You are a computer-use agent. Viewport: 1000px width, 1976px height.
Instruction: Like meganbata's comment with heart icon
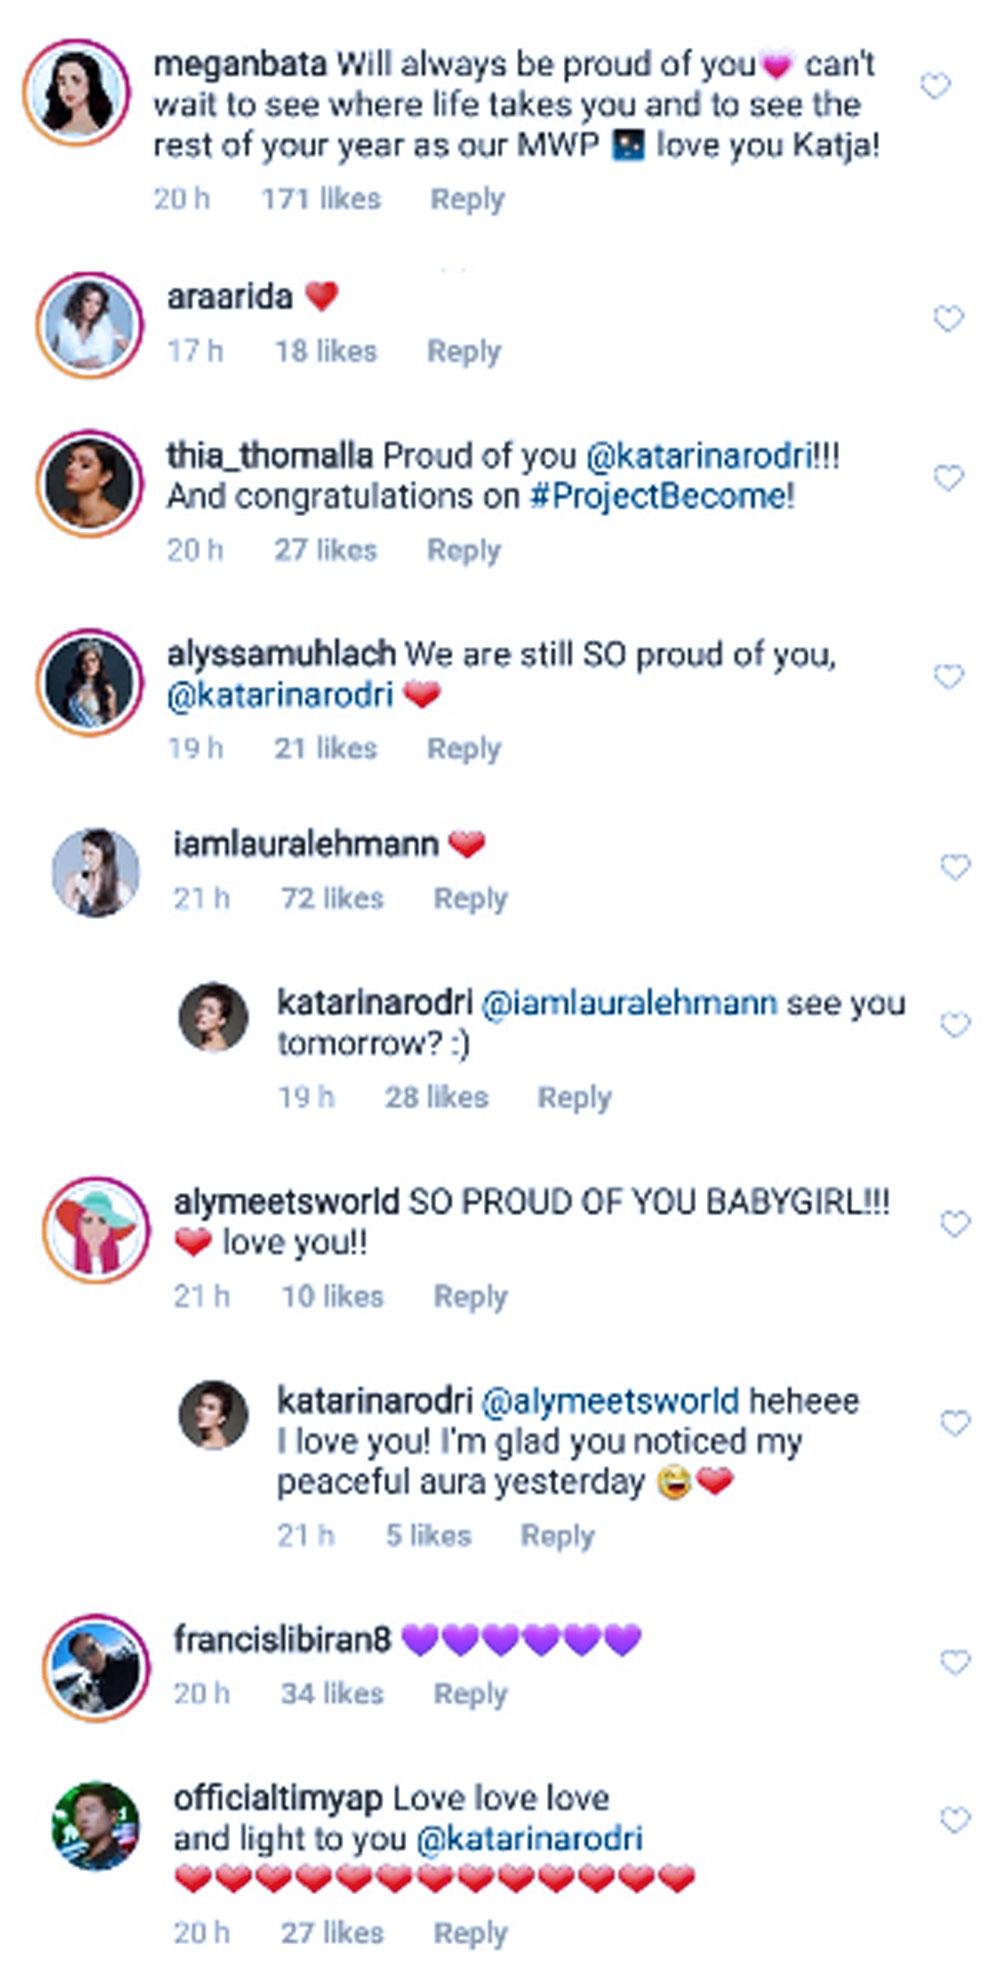[x=934, y=87]
